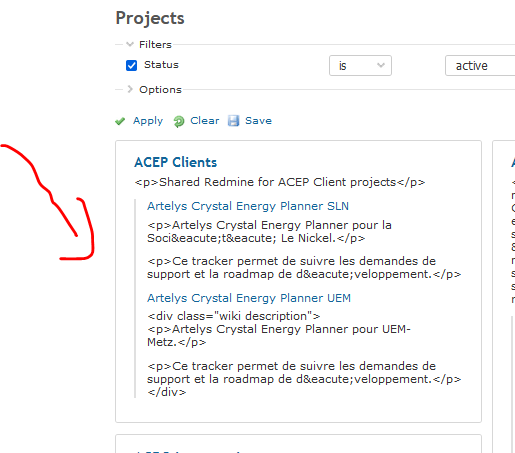Open the ACEP Clients project
Image resolution: width=515 pixels, height=453 pixels.
tap(176, 162)
